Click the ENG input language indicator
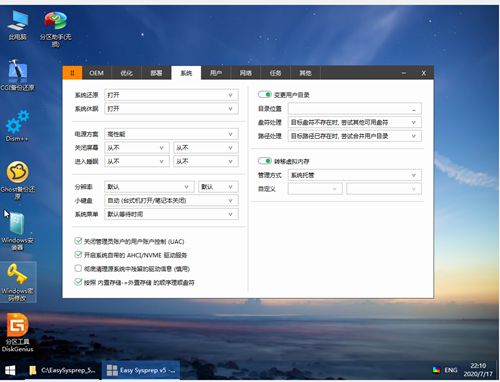Image resolution: width=500 pixels, height=382 pixels. coord(451,370)
